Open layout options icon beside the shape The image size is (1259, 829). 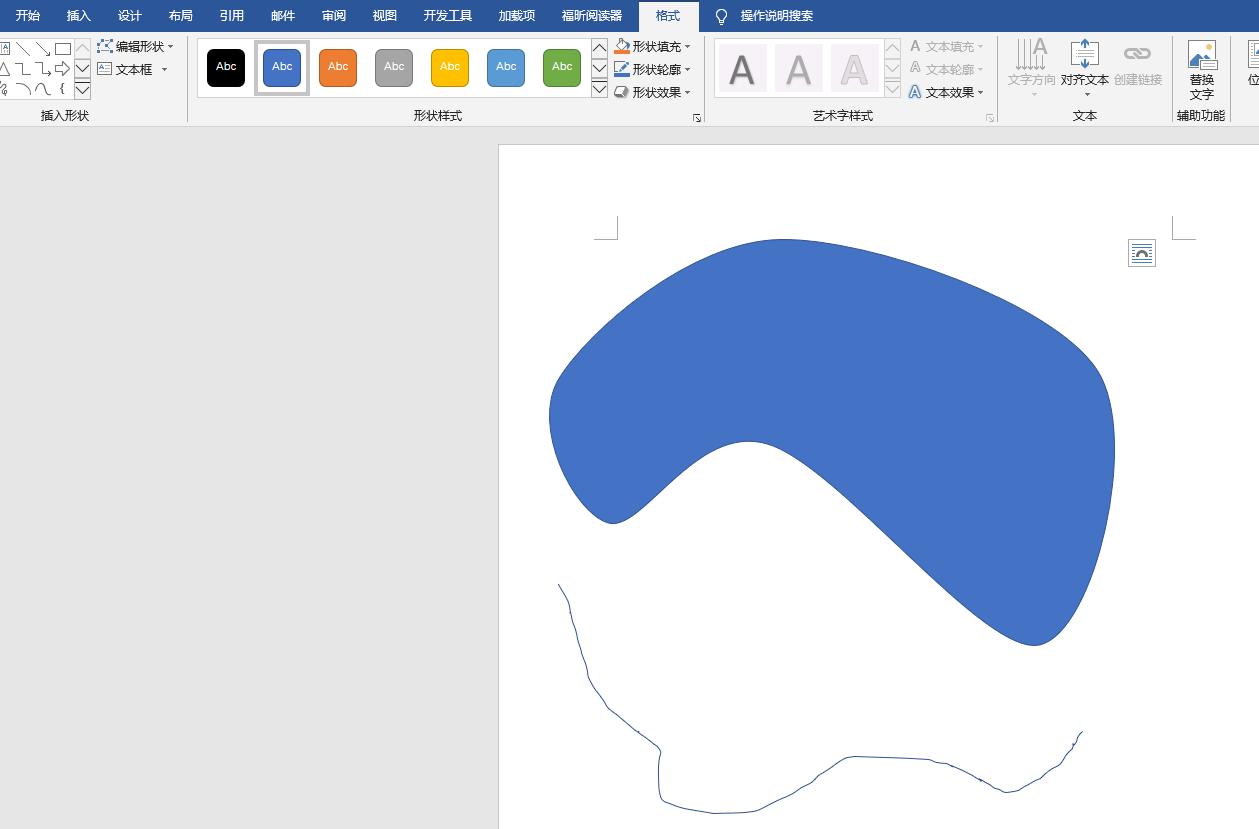tap(1141, 254)
